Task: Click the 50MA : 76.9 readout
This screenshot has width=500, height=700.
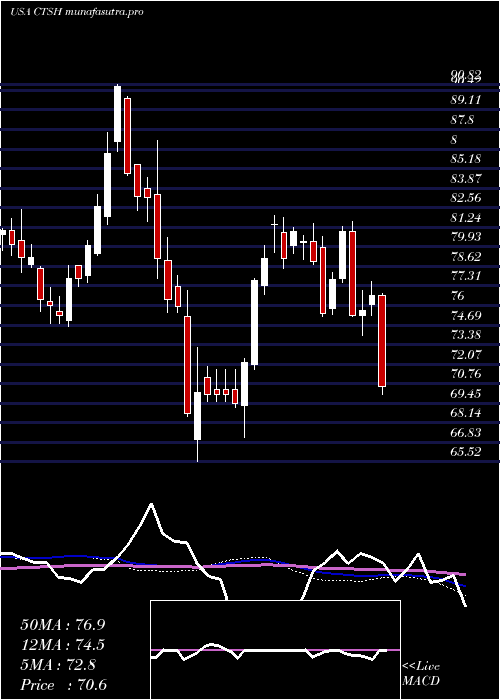Action: click(63, 625)
